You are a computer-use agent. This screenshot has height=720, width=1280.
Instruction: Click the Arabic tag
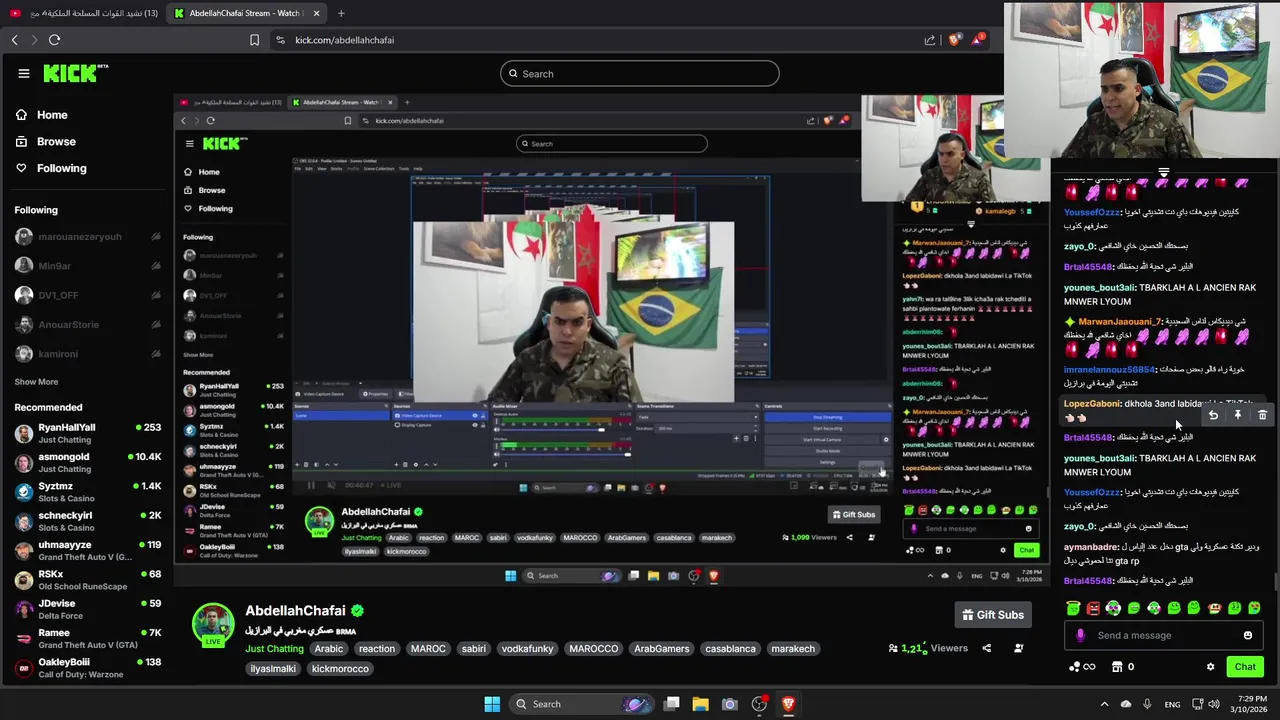coord(328,648)
